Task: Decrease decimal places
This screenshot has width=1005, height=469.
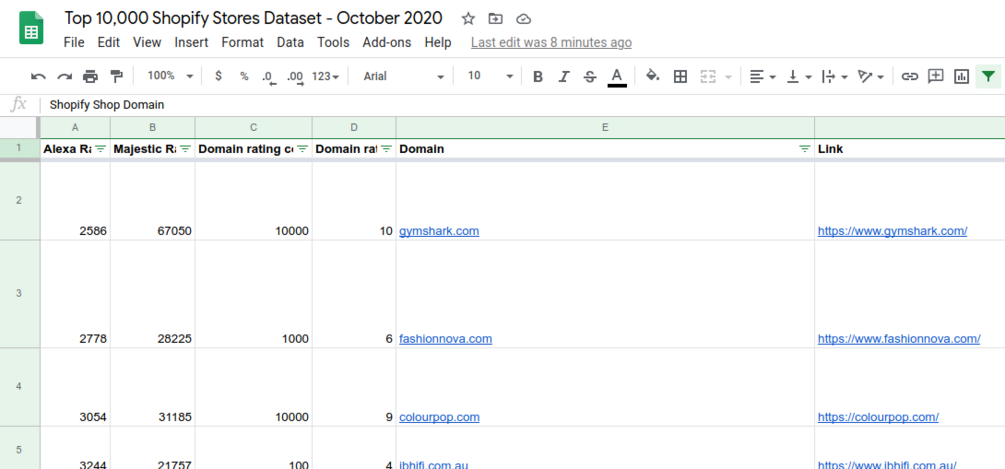Action: pyautogui.click(x=269, y=77)
